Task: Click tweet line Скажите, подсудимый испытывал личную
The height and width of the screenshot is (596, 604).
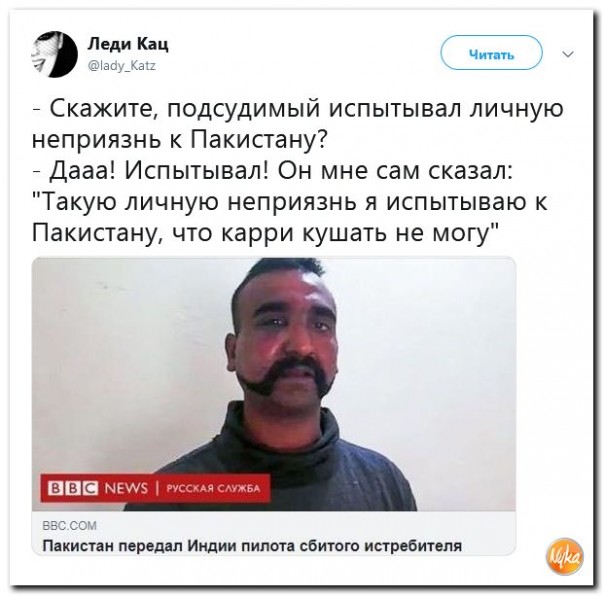Action: pyautogui.click(x=297, y=108)
